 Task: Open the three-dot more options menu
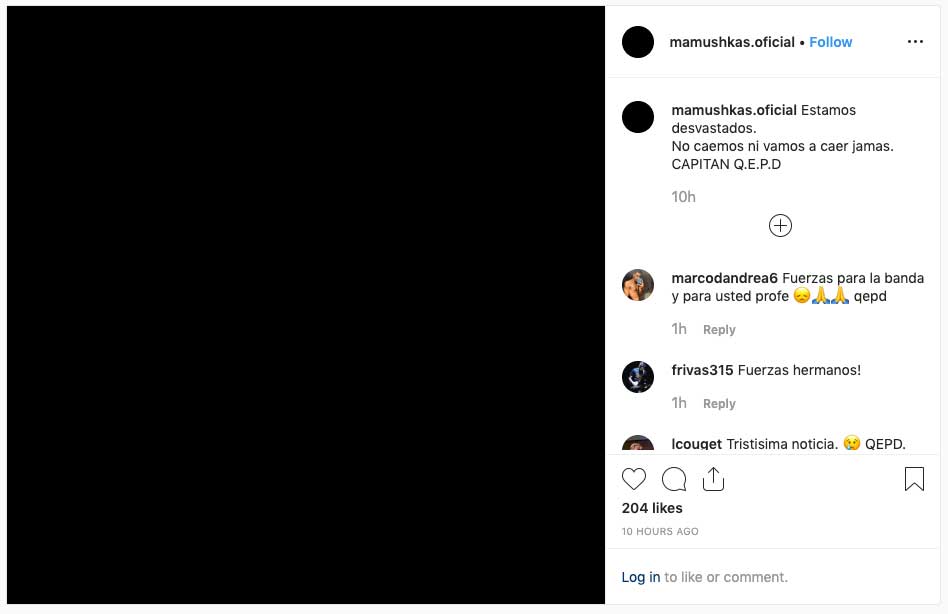click(x=915, y=42)
